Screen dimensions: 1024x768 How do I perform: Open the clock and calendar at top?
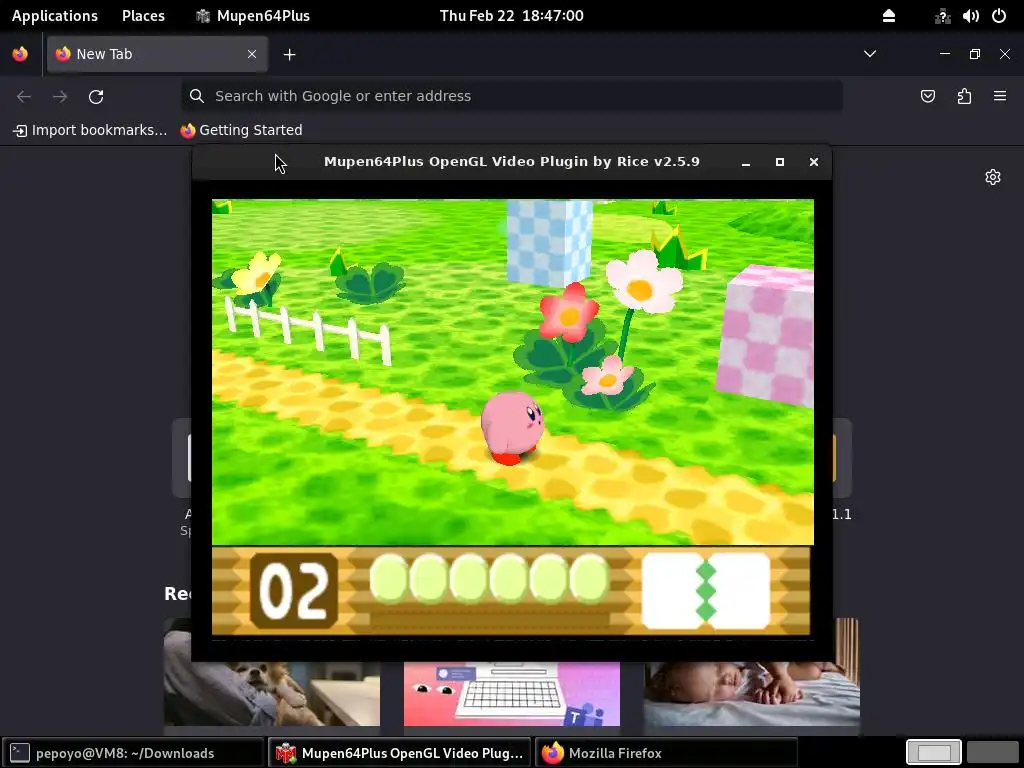pyautogui.click(x=511, y=16)
